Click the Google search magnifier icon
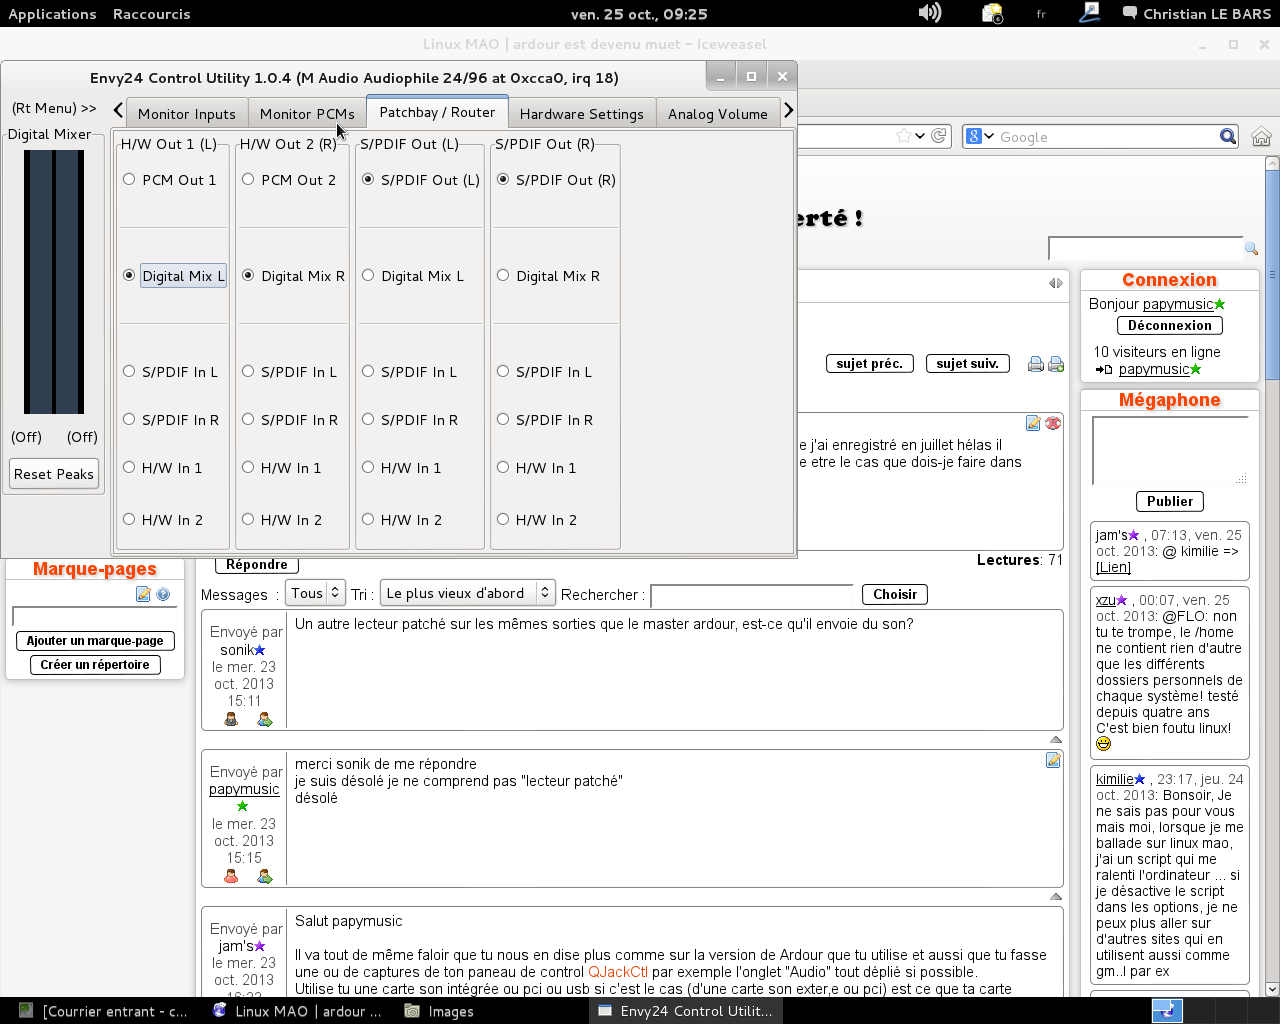1280x1024 pixels. pyautogui.click(x=1228, y=137)
